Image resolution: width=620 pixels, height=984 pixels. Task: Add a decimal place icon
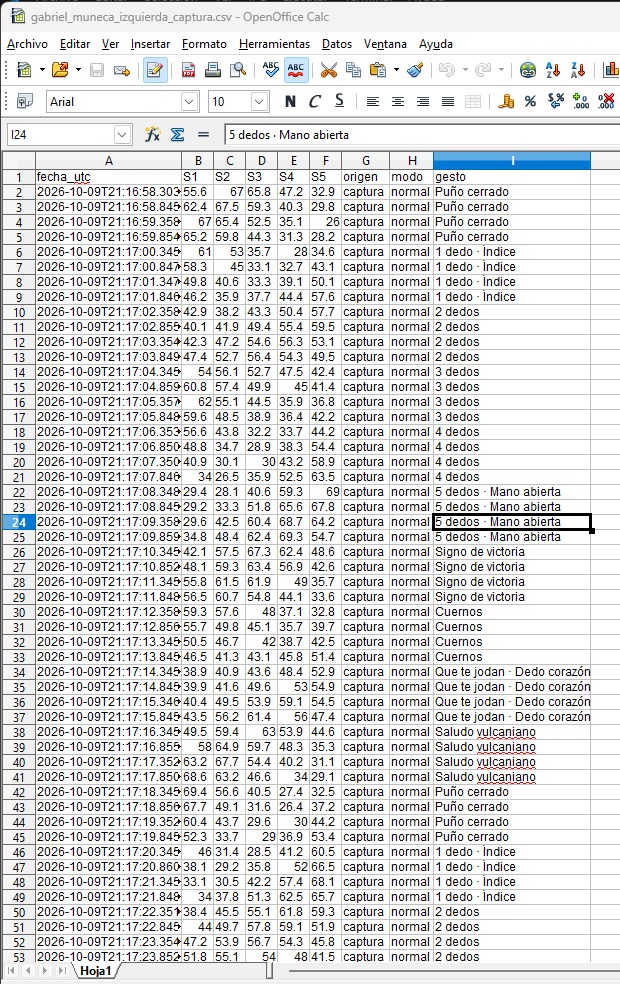coord(581,101)
